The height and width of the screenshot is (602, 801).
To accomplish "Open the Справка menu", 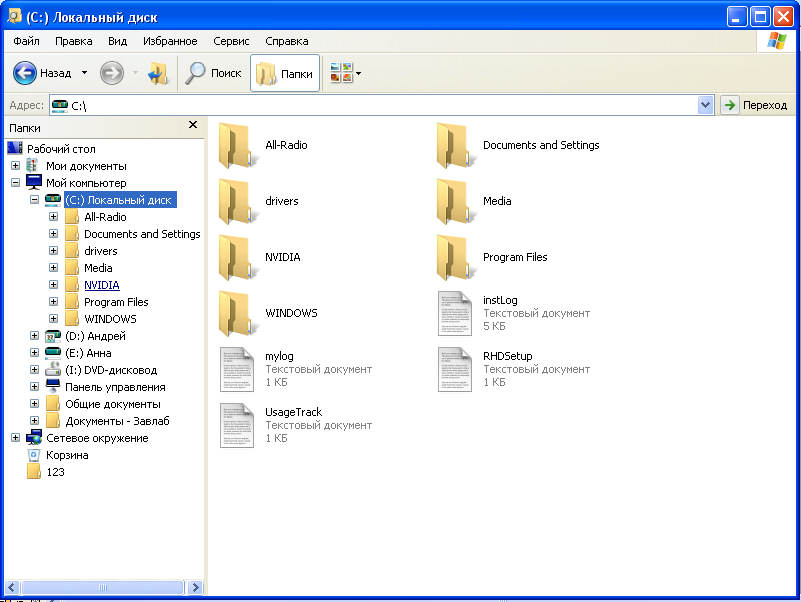I will [287, 41].
